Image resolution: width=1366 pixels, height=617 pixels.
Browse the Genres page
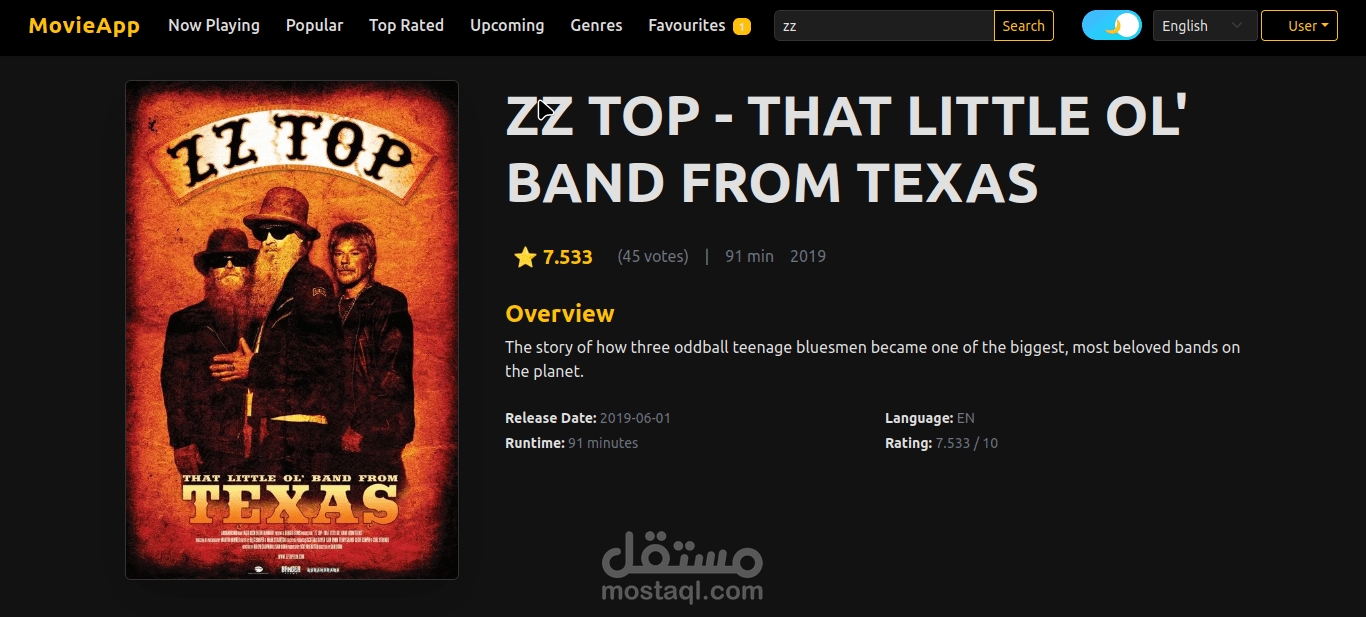tap(596, 25)
